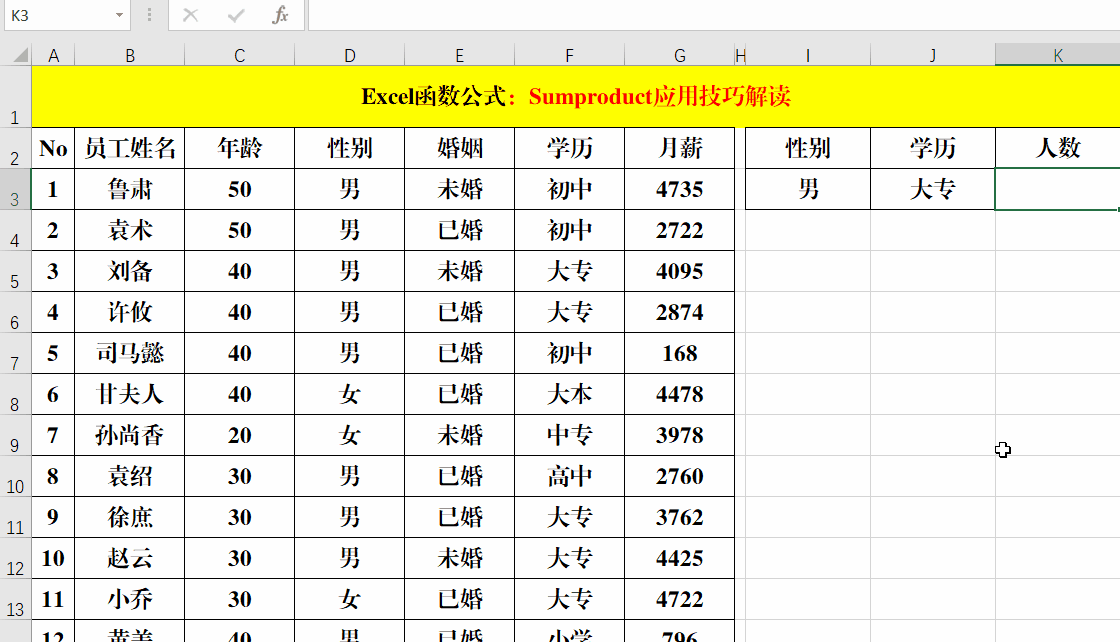Select column K header

(x=1058, y=56)
